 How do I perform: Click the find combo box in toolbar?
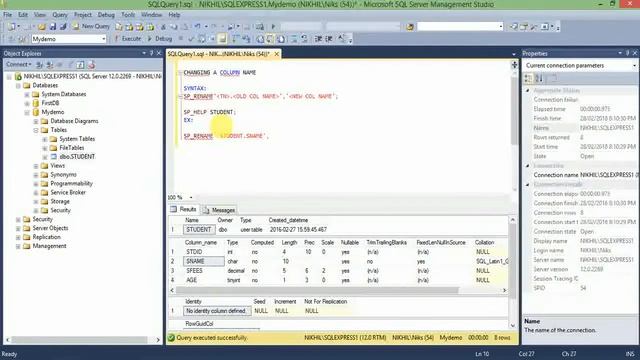pos(460,27)
